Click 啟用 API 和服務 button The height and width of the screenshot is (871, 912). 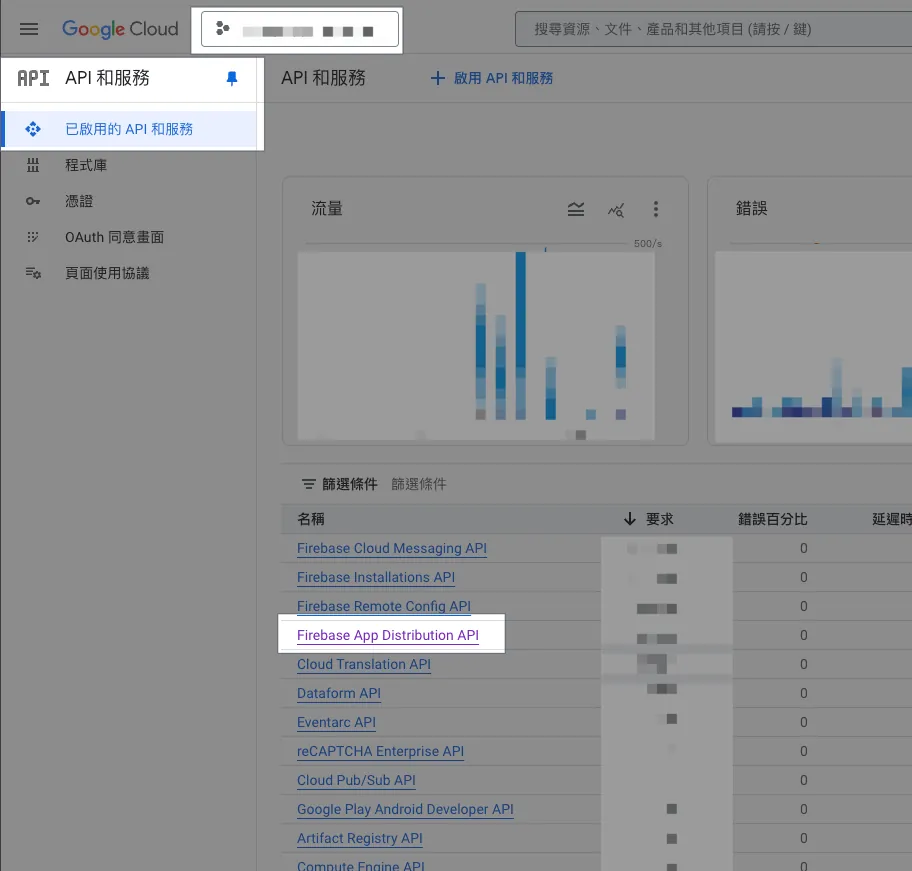[492, 78]
